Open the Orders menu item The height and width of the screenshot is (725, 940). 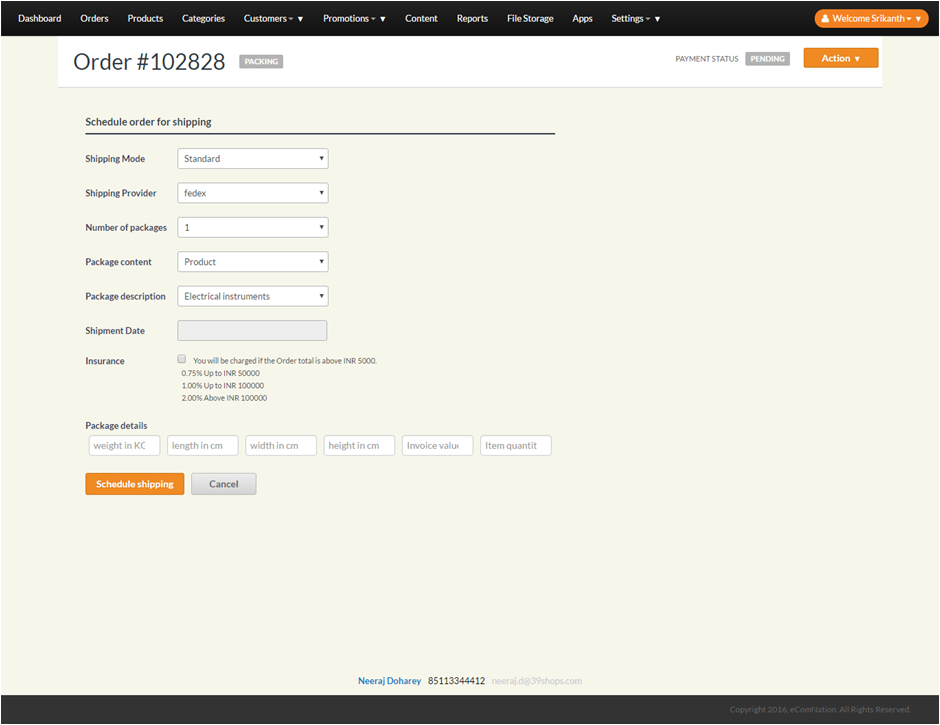pos(94,19)
